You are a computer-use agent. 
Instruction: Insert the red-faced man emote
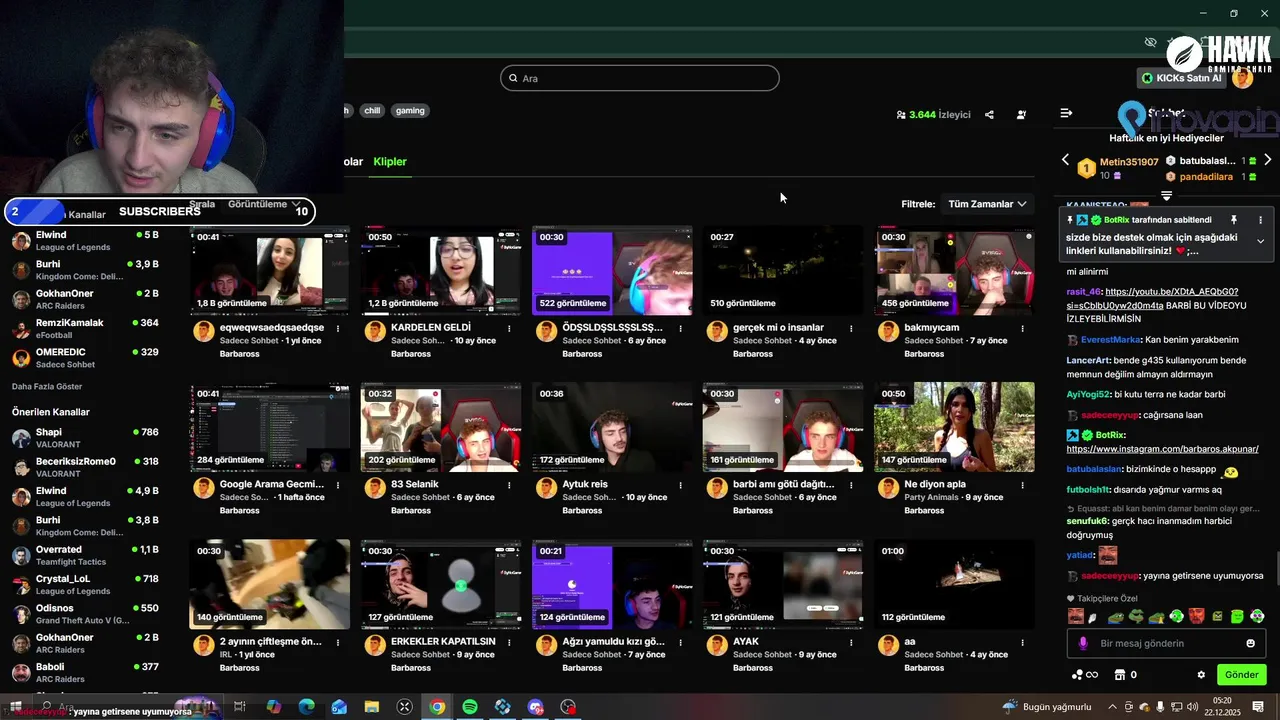1197,617
